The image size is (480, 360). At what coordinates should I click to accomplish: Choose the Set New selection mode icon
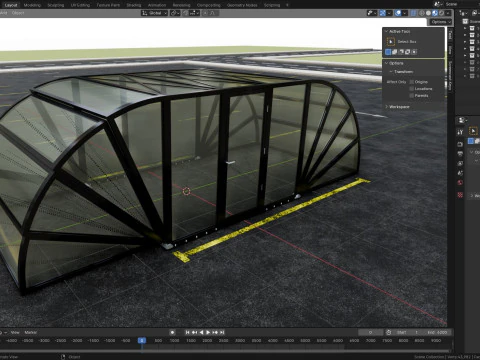pos(388,52)
